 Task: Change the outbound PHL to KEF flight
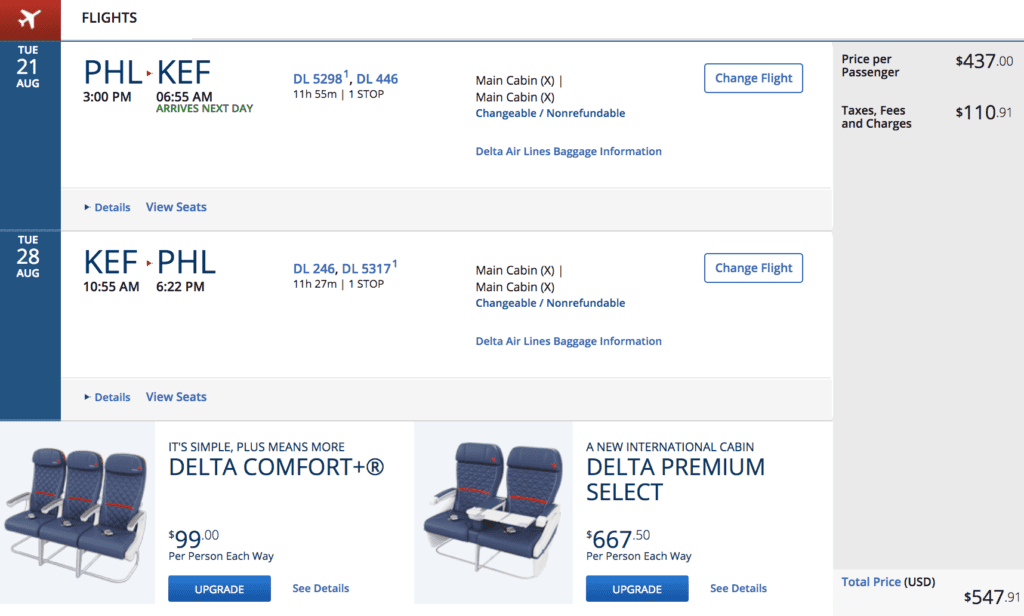click(x=753, y=79)
